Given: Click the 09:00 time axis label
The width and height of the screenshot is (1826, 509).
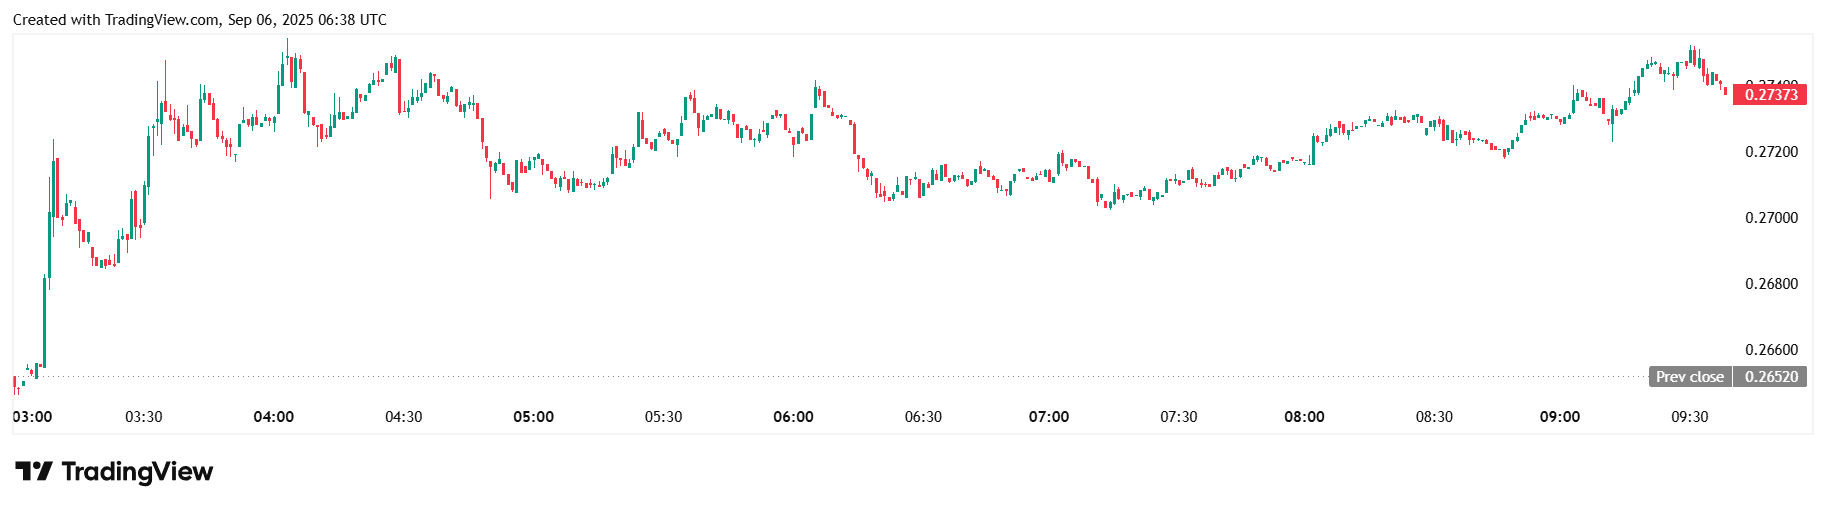Looking at the screenshot, I should (x=1560, y=417).
